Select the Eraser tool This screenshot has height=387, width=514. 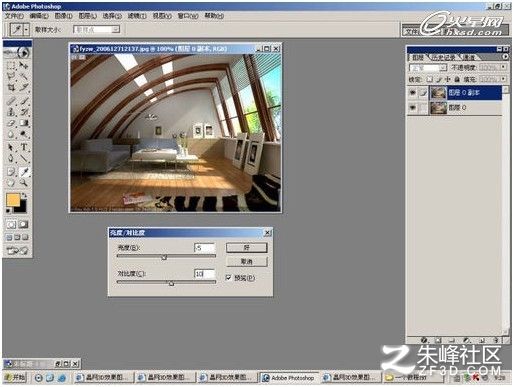click(11, 123)
